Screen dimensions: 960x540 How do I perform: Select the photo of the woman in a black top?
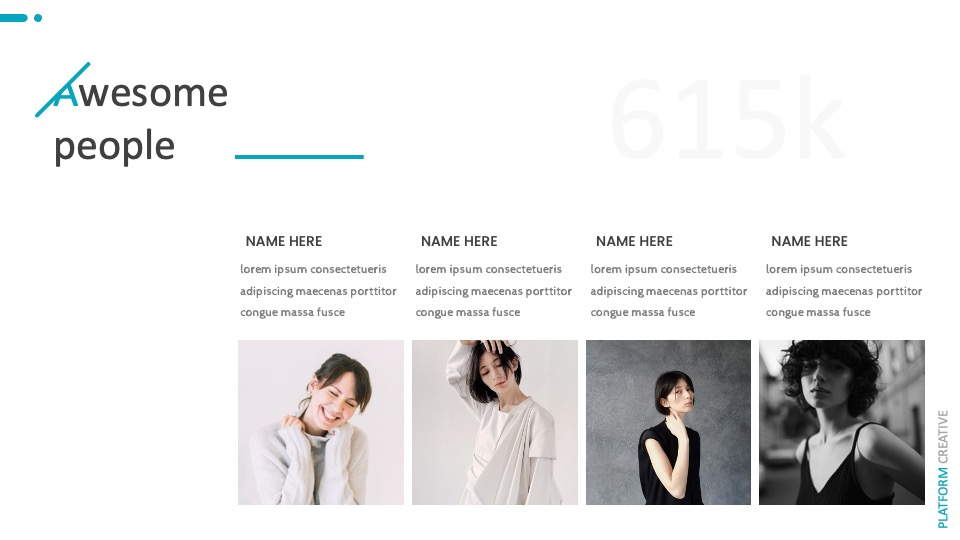[x=668, y=422]
